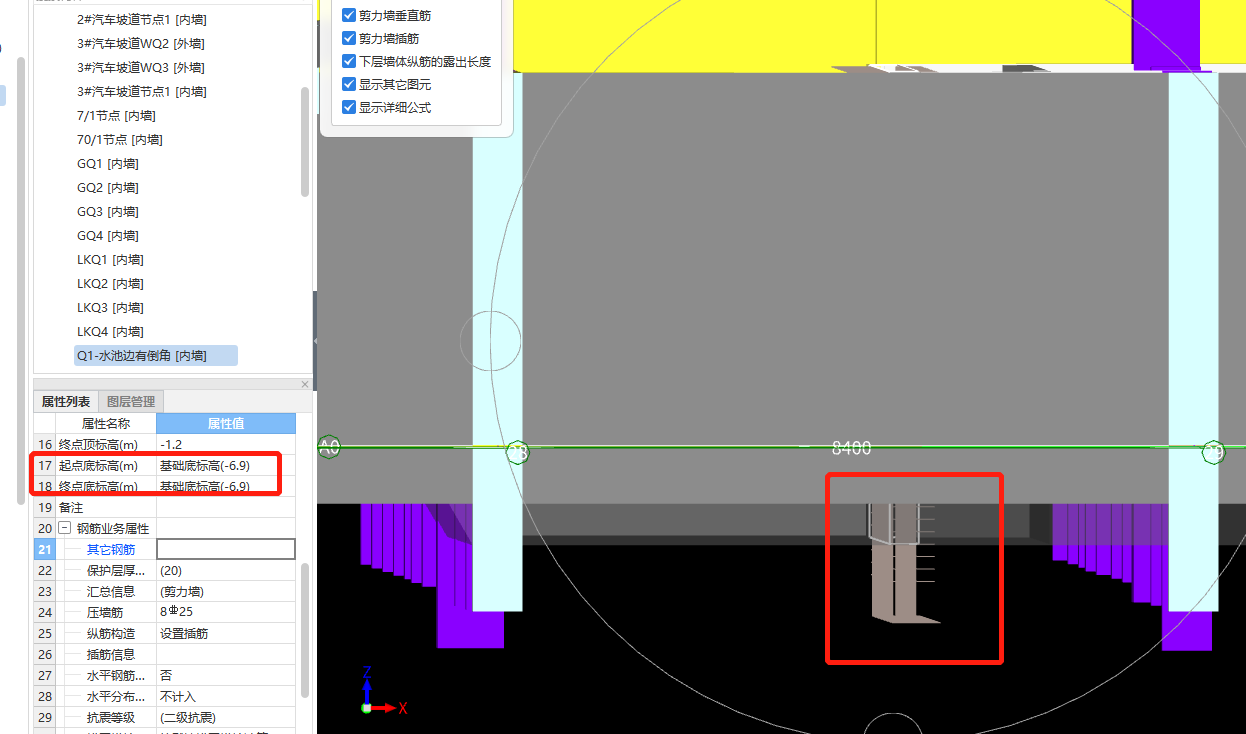This screenshot has height=734, width=1246.
Task: Click the 压墙筋 value 8⌀25
Action: coord(226,612)
